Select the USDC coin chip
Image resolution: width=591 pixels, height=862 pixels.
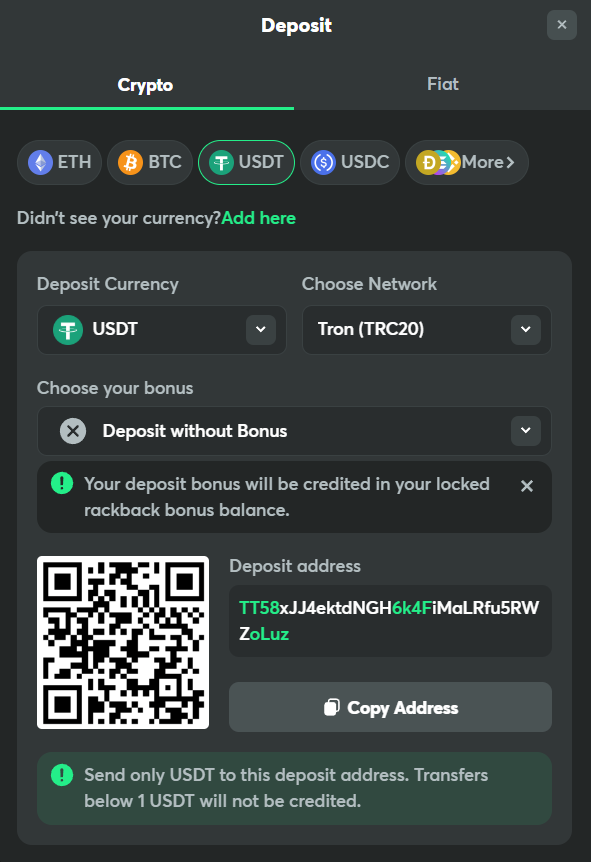350,162
